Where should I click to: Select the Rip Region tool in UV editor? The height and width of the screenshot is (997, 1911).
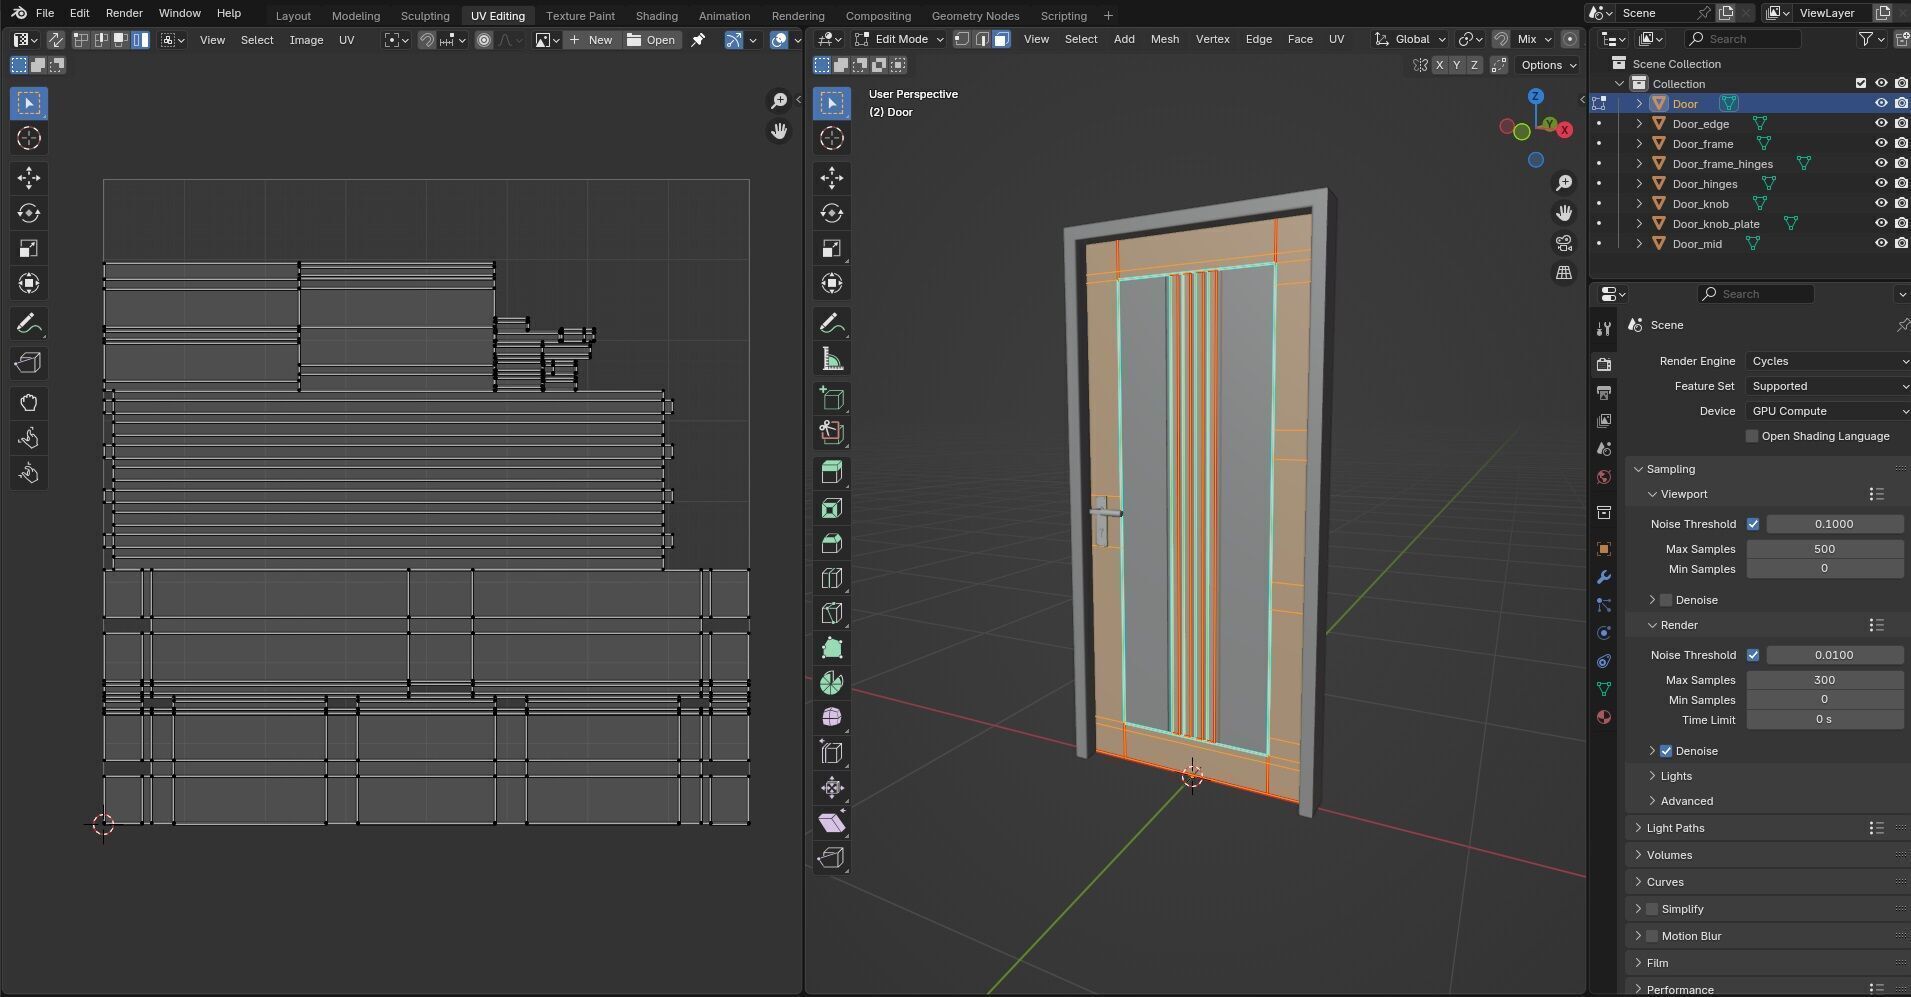coord(28,363)
